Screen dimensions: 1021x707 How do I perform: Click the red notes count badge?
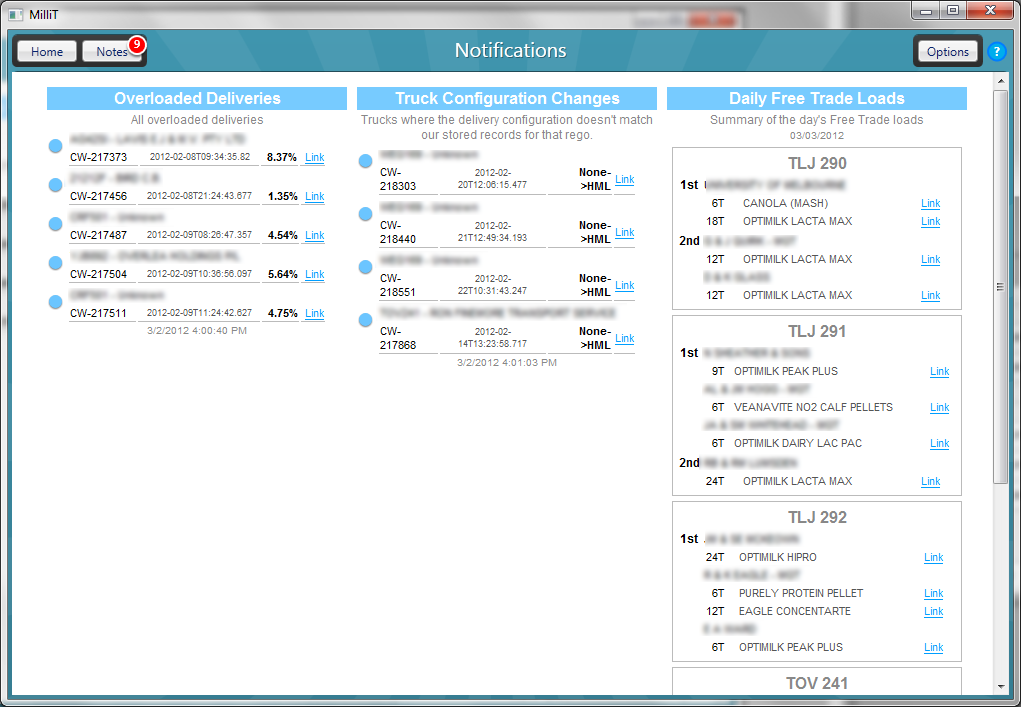tap(137, 44)
